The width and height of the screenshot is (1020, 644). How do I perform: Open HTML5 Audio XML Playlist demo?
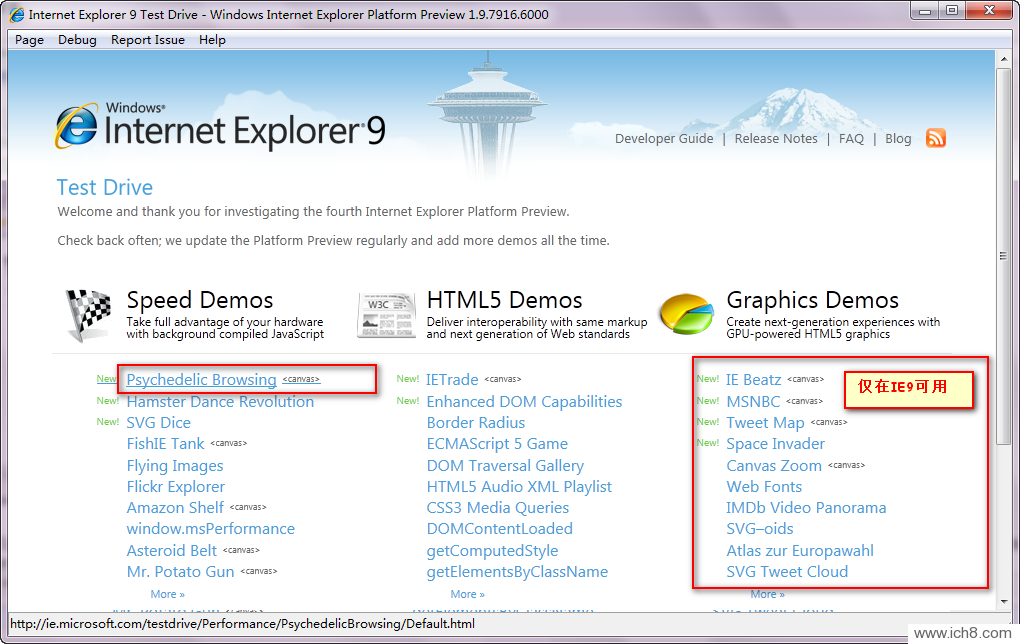click(519, 487)
